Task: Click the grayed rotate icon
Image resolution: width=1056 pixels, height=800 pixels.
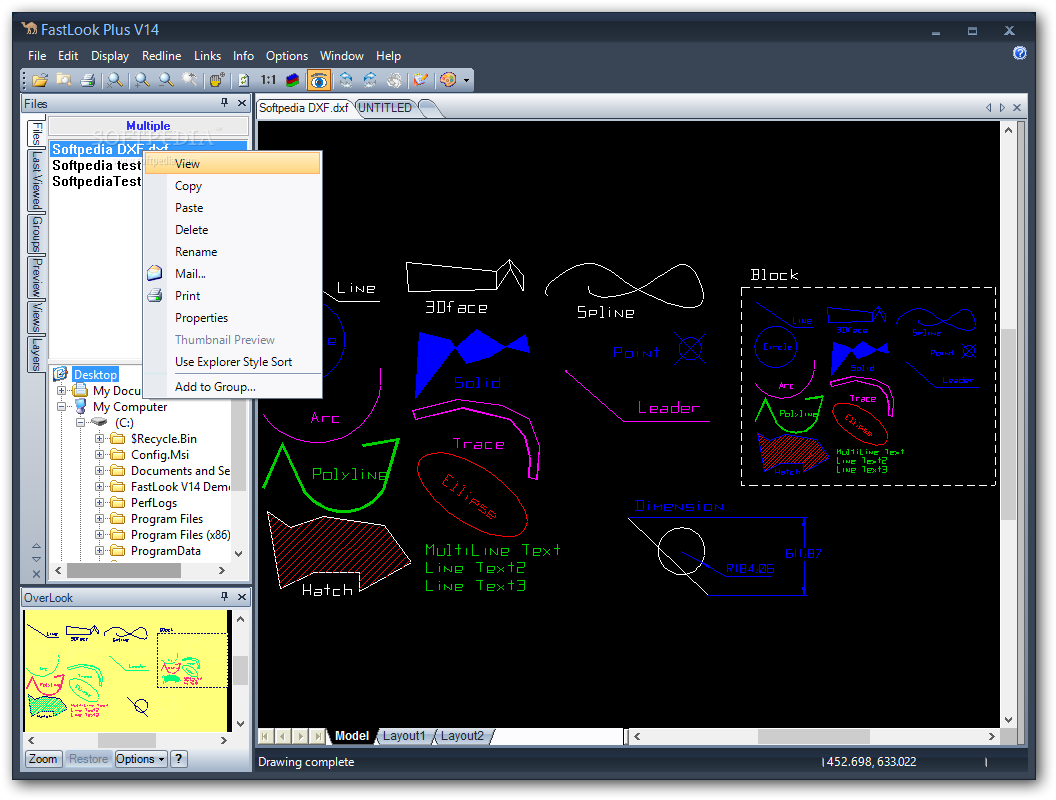Action: coord(394,80)
